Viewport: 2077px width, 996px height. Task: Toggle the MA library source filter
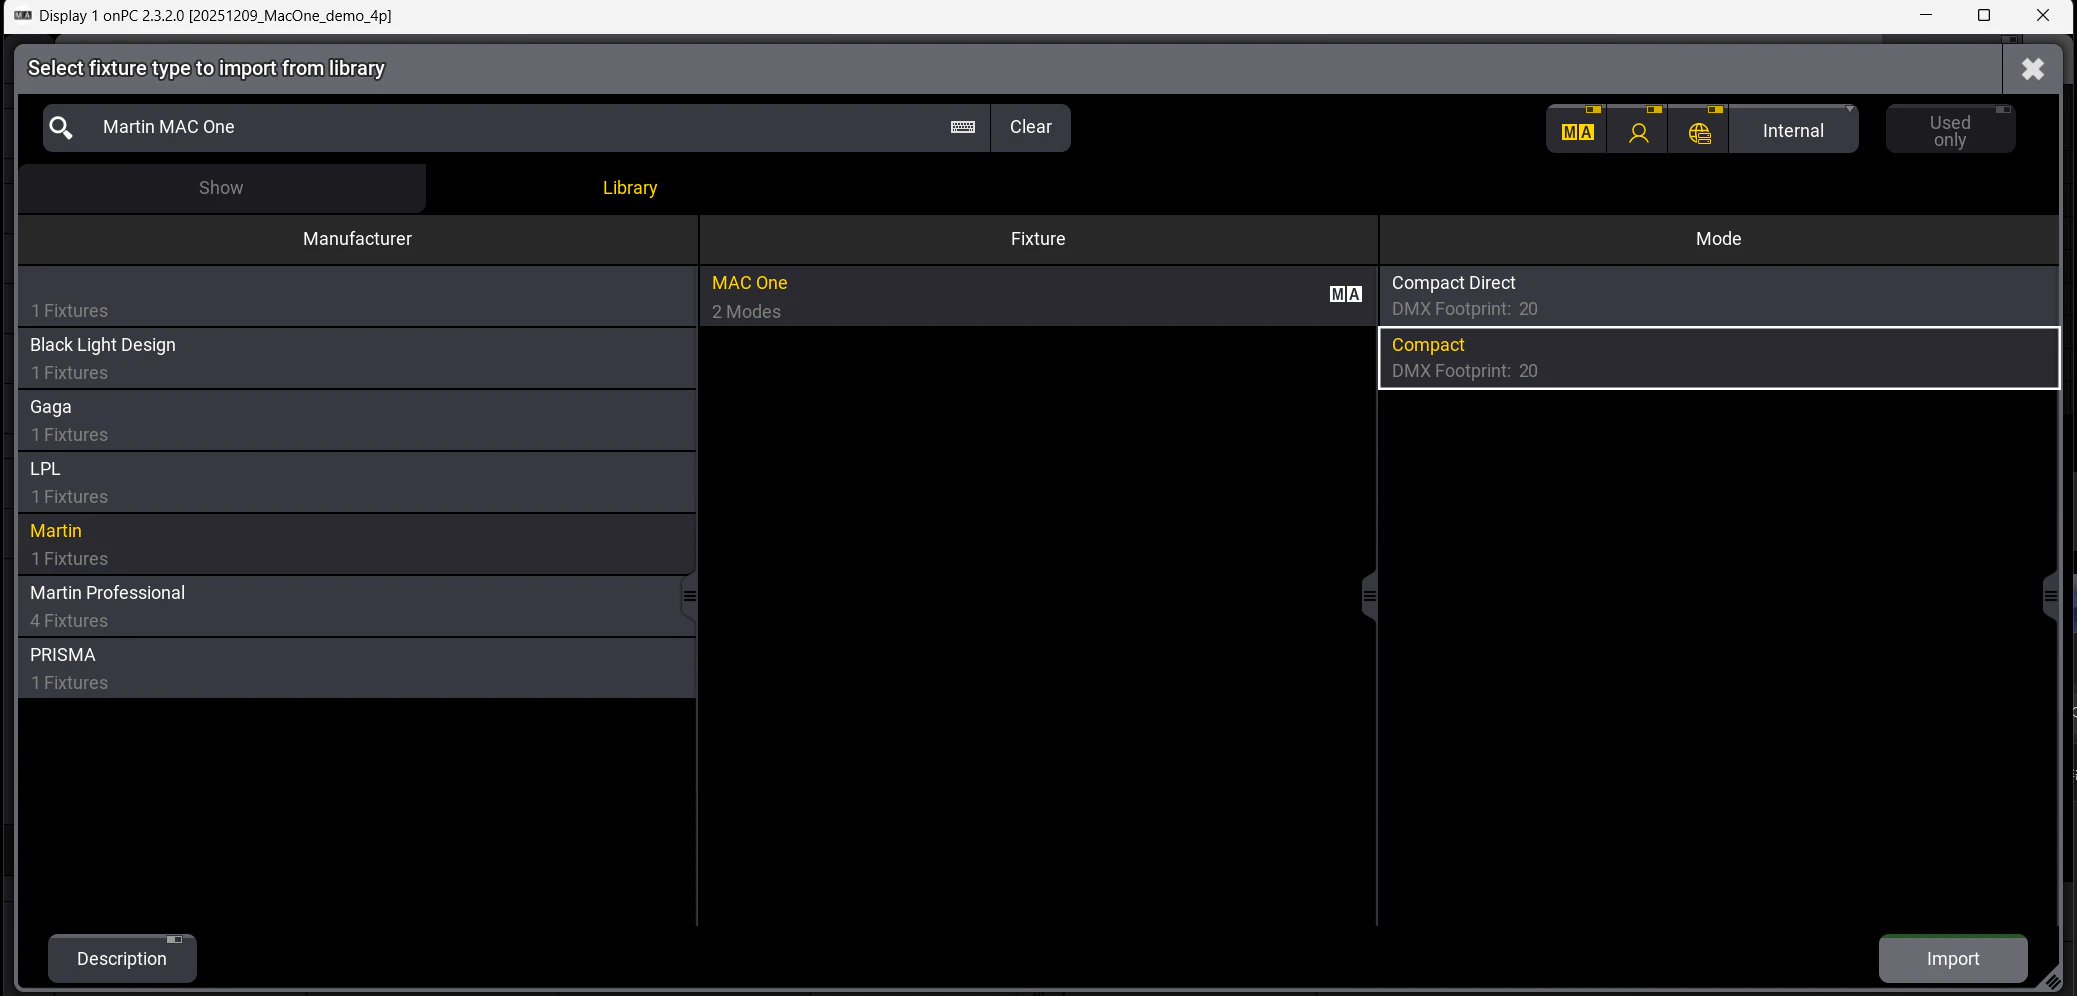click(x=1577, y=130)
